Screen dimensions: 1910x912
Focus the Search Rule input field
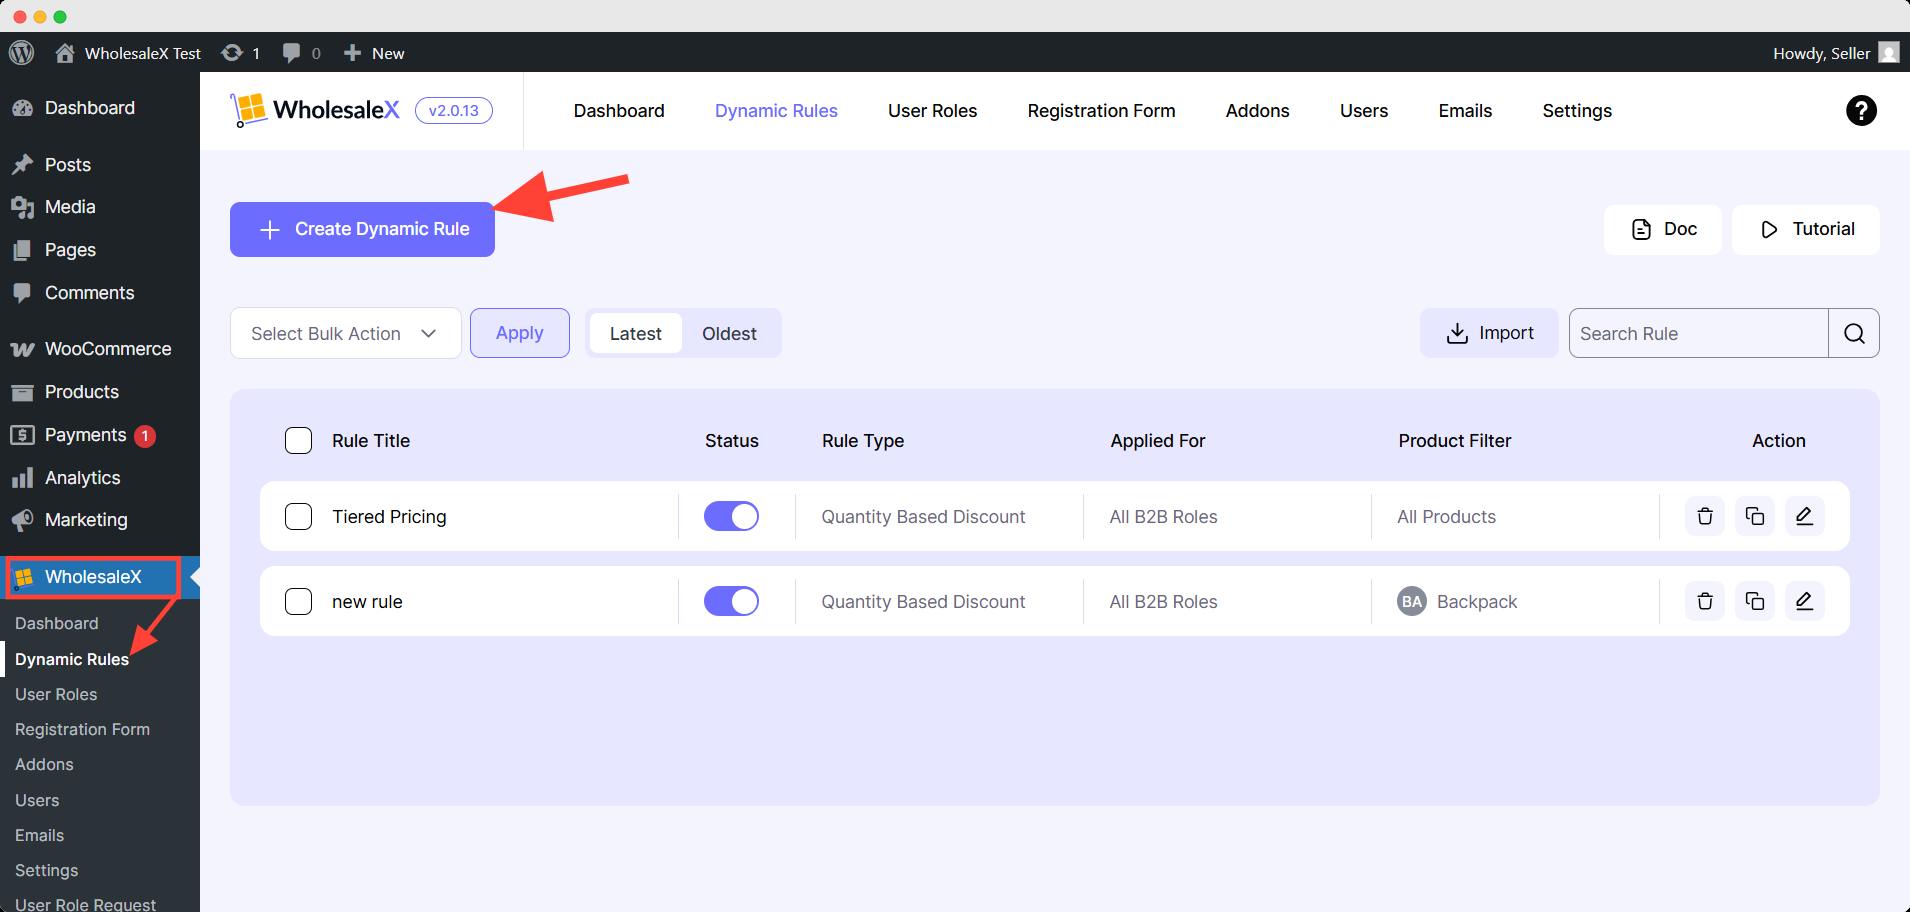pos(1698,333)
